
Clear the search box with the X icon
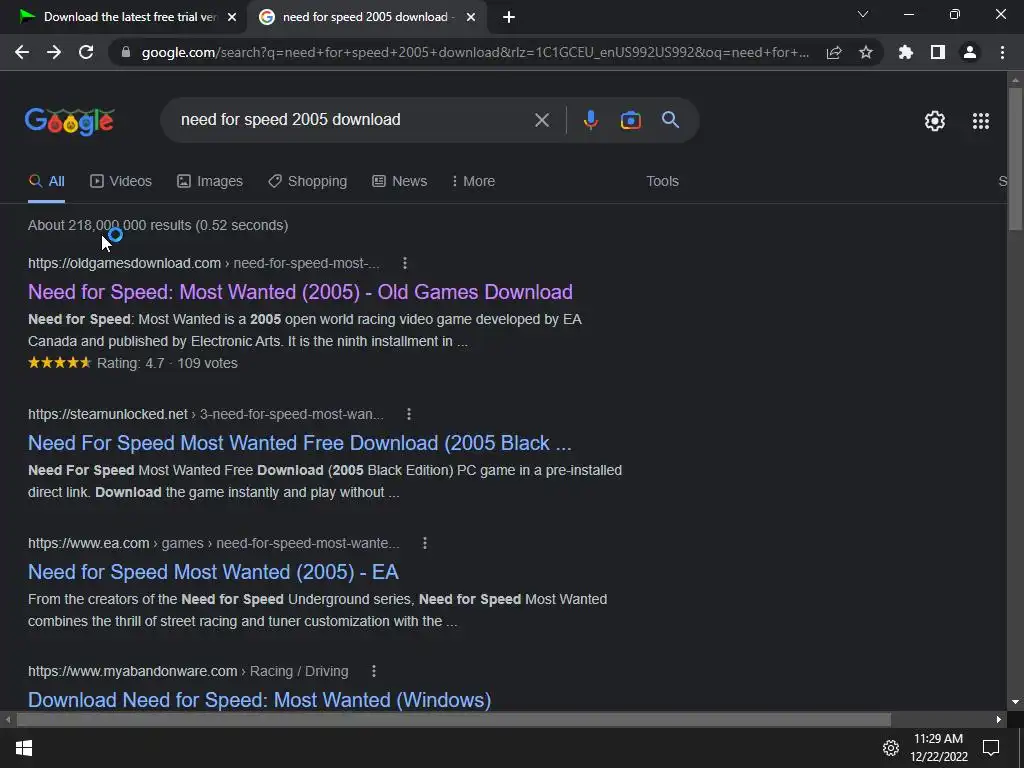(542, 120)
